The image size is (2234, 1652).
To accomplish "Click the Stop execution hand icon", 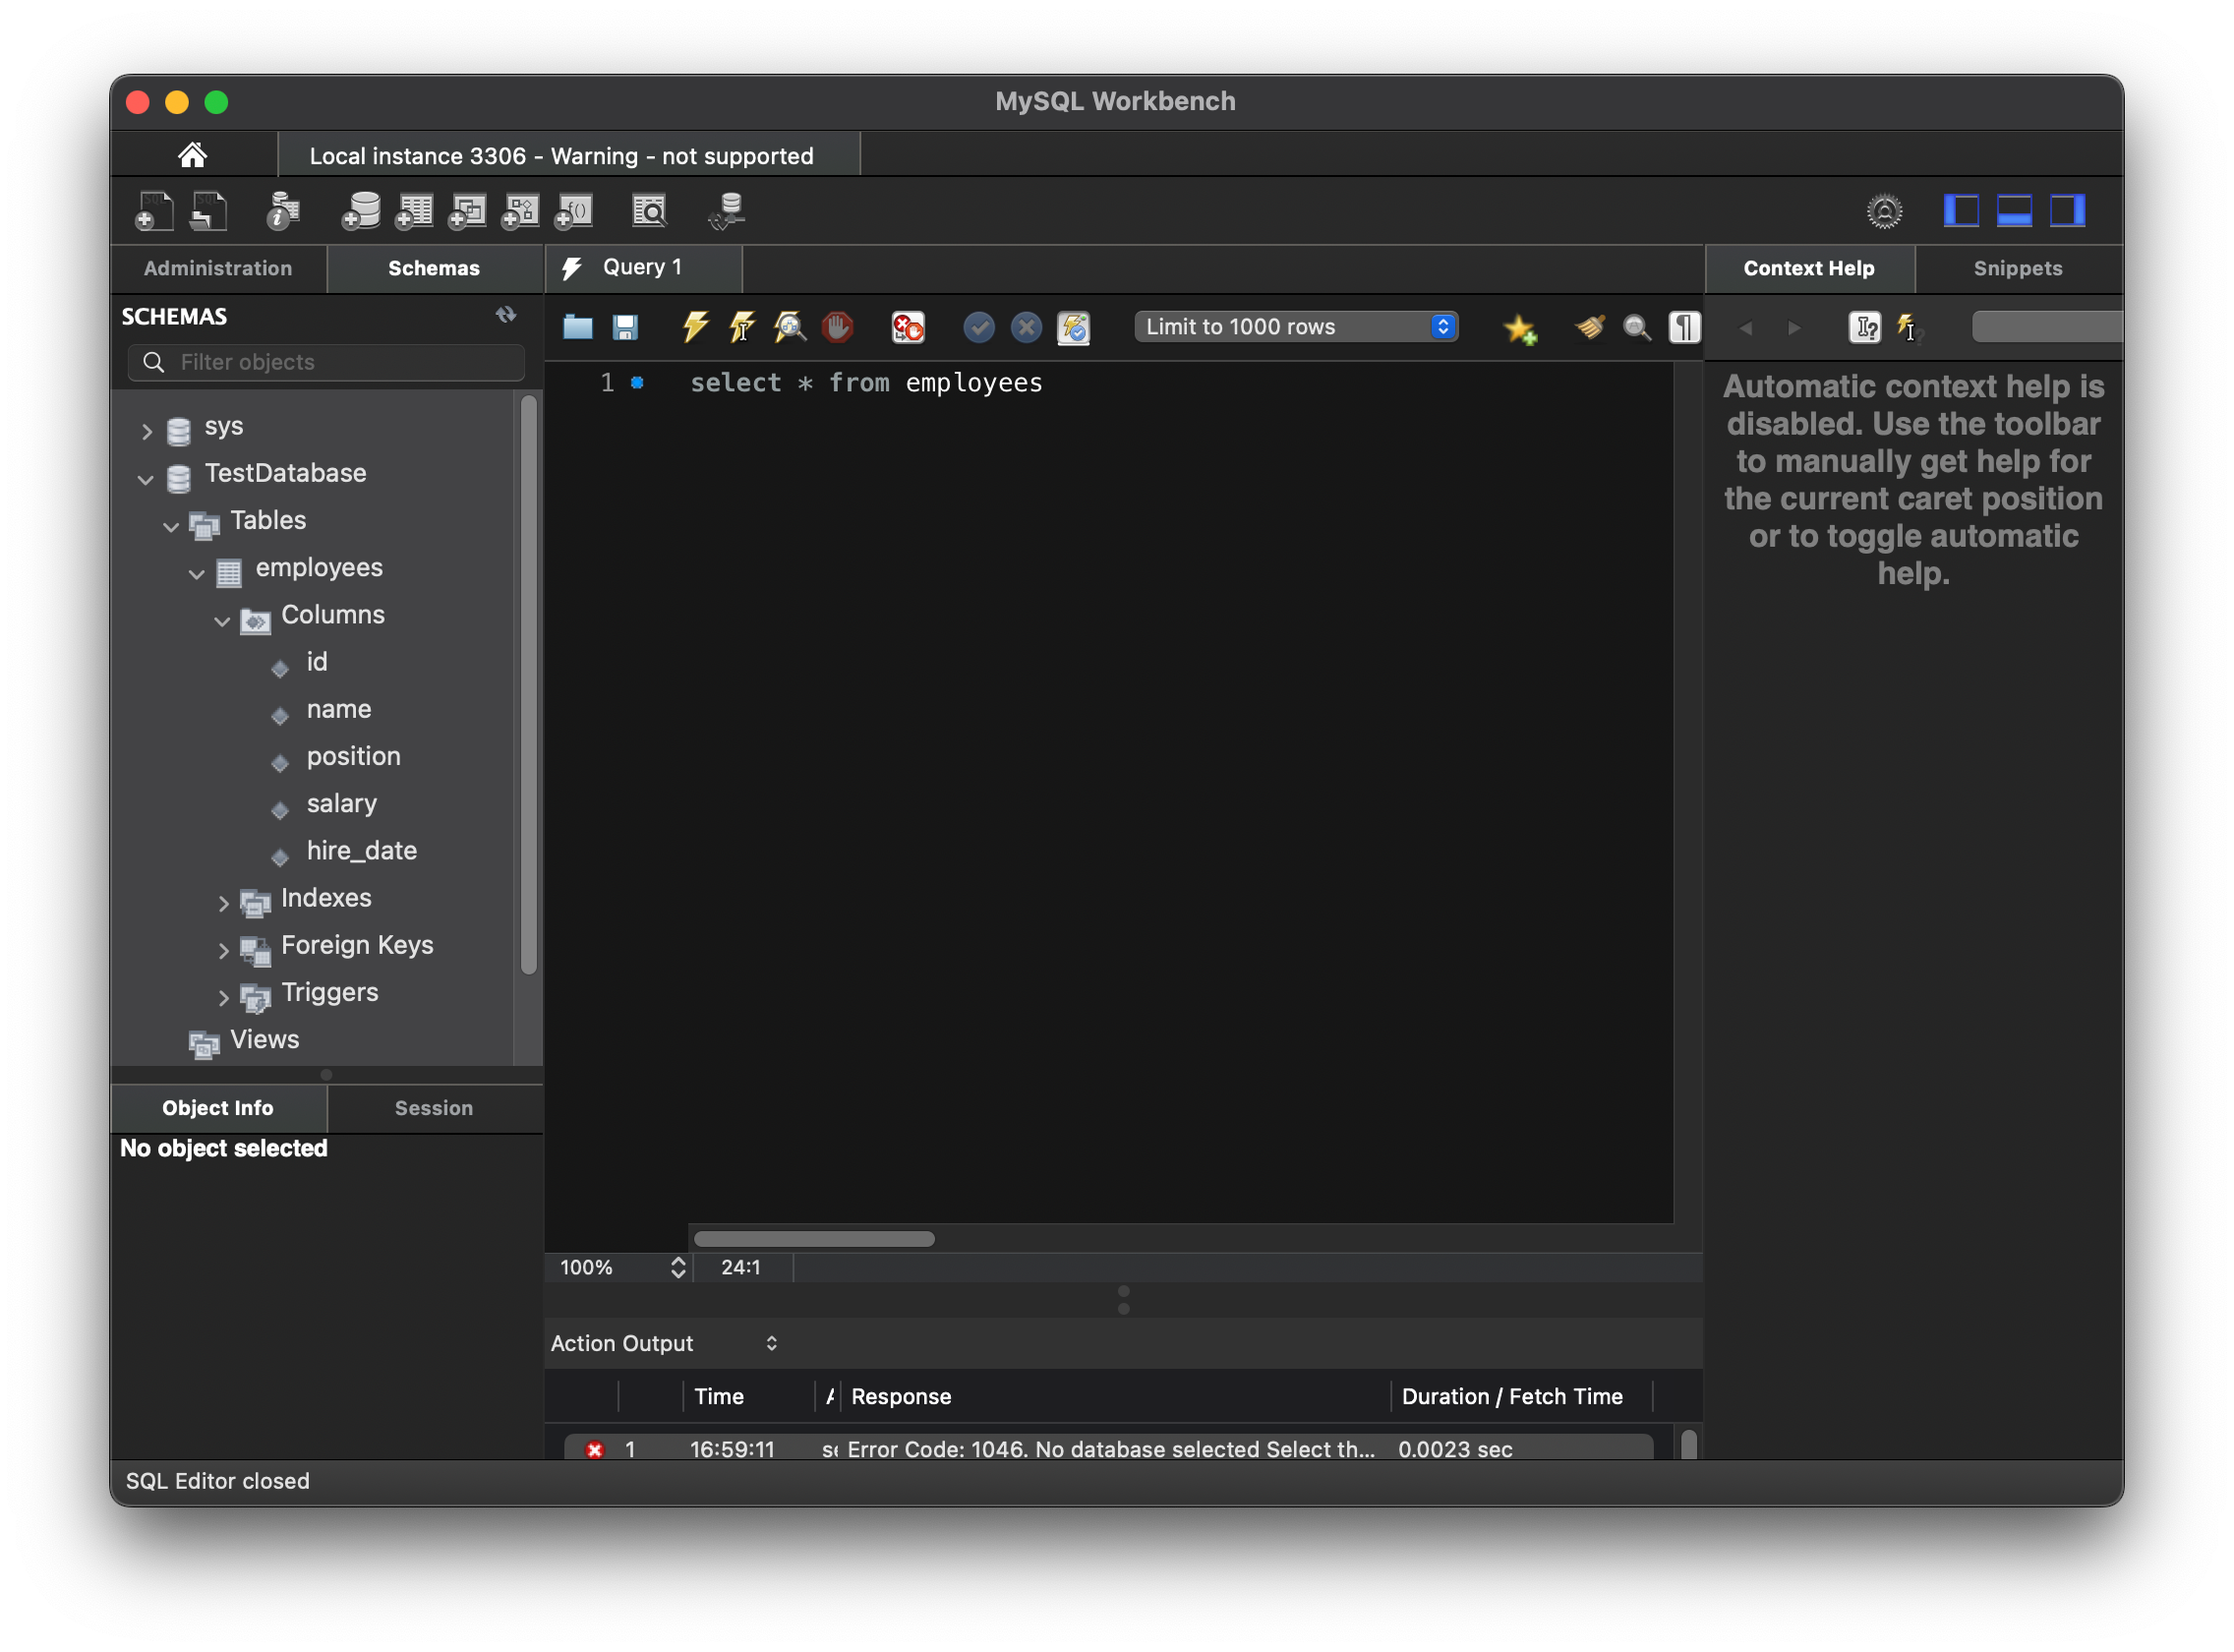I will coord(837,327).
